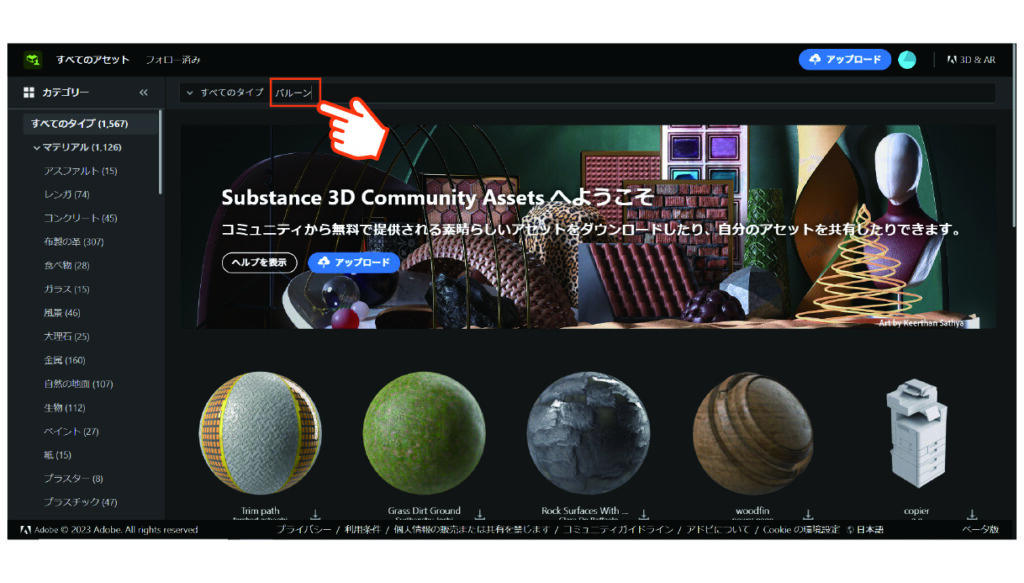Switch to the フォロー済み tab
The height and width of the screenshot is (583, 1024).
pos(173,59)
